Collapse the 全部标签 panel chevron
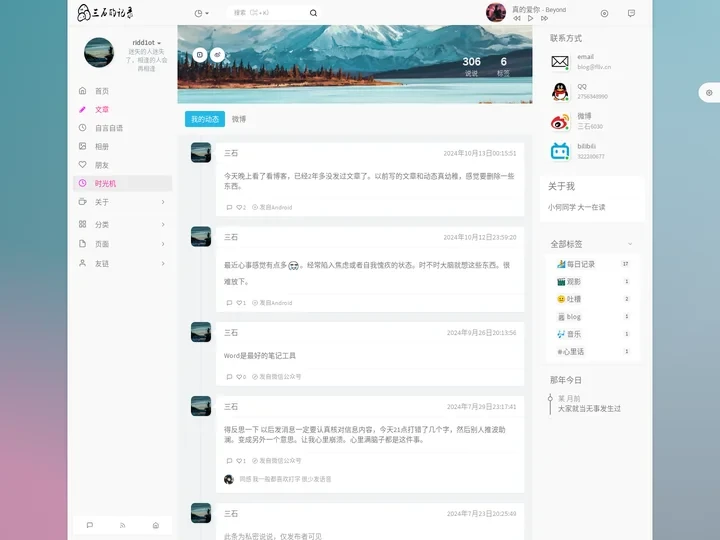The height and width of the screenshot is (540, 720). point(630,244)
